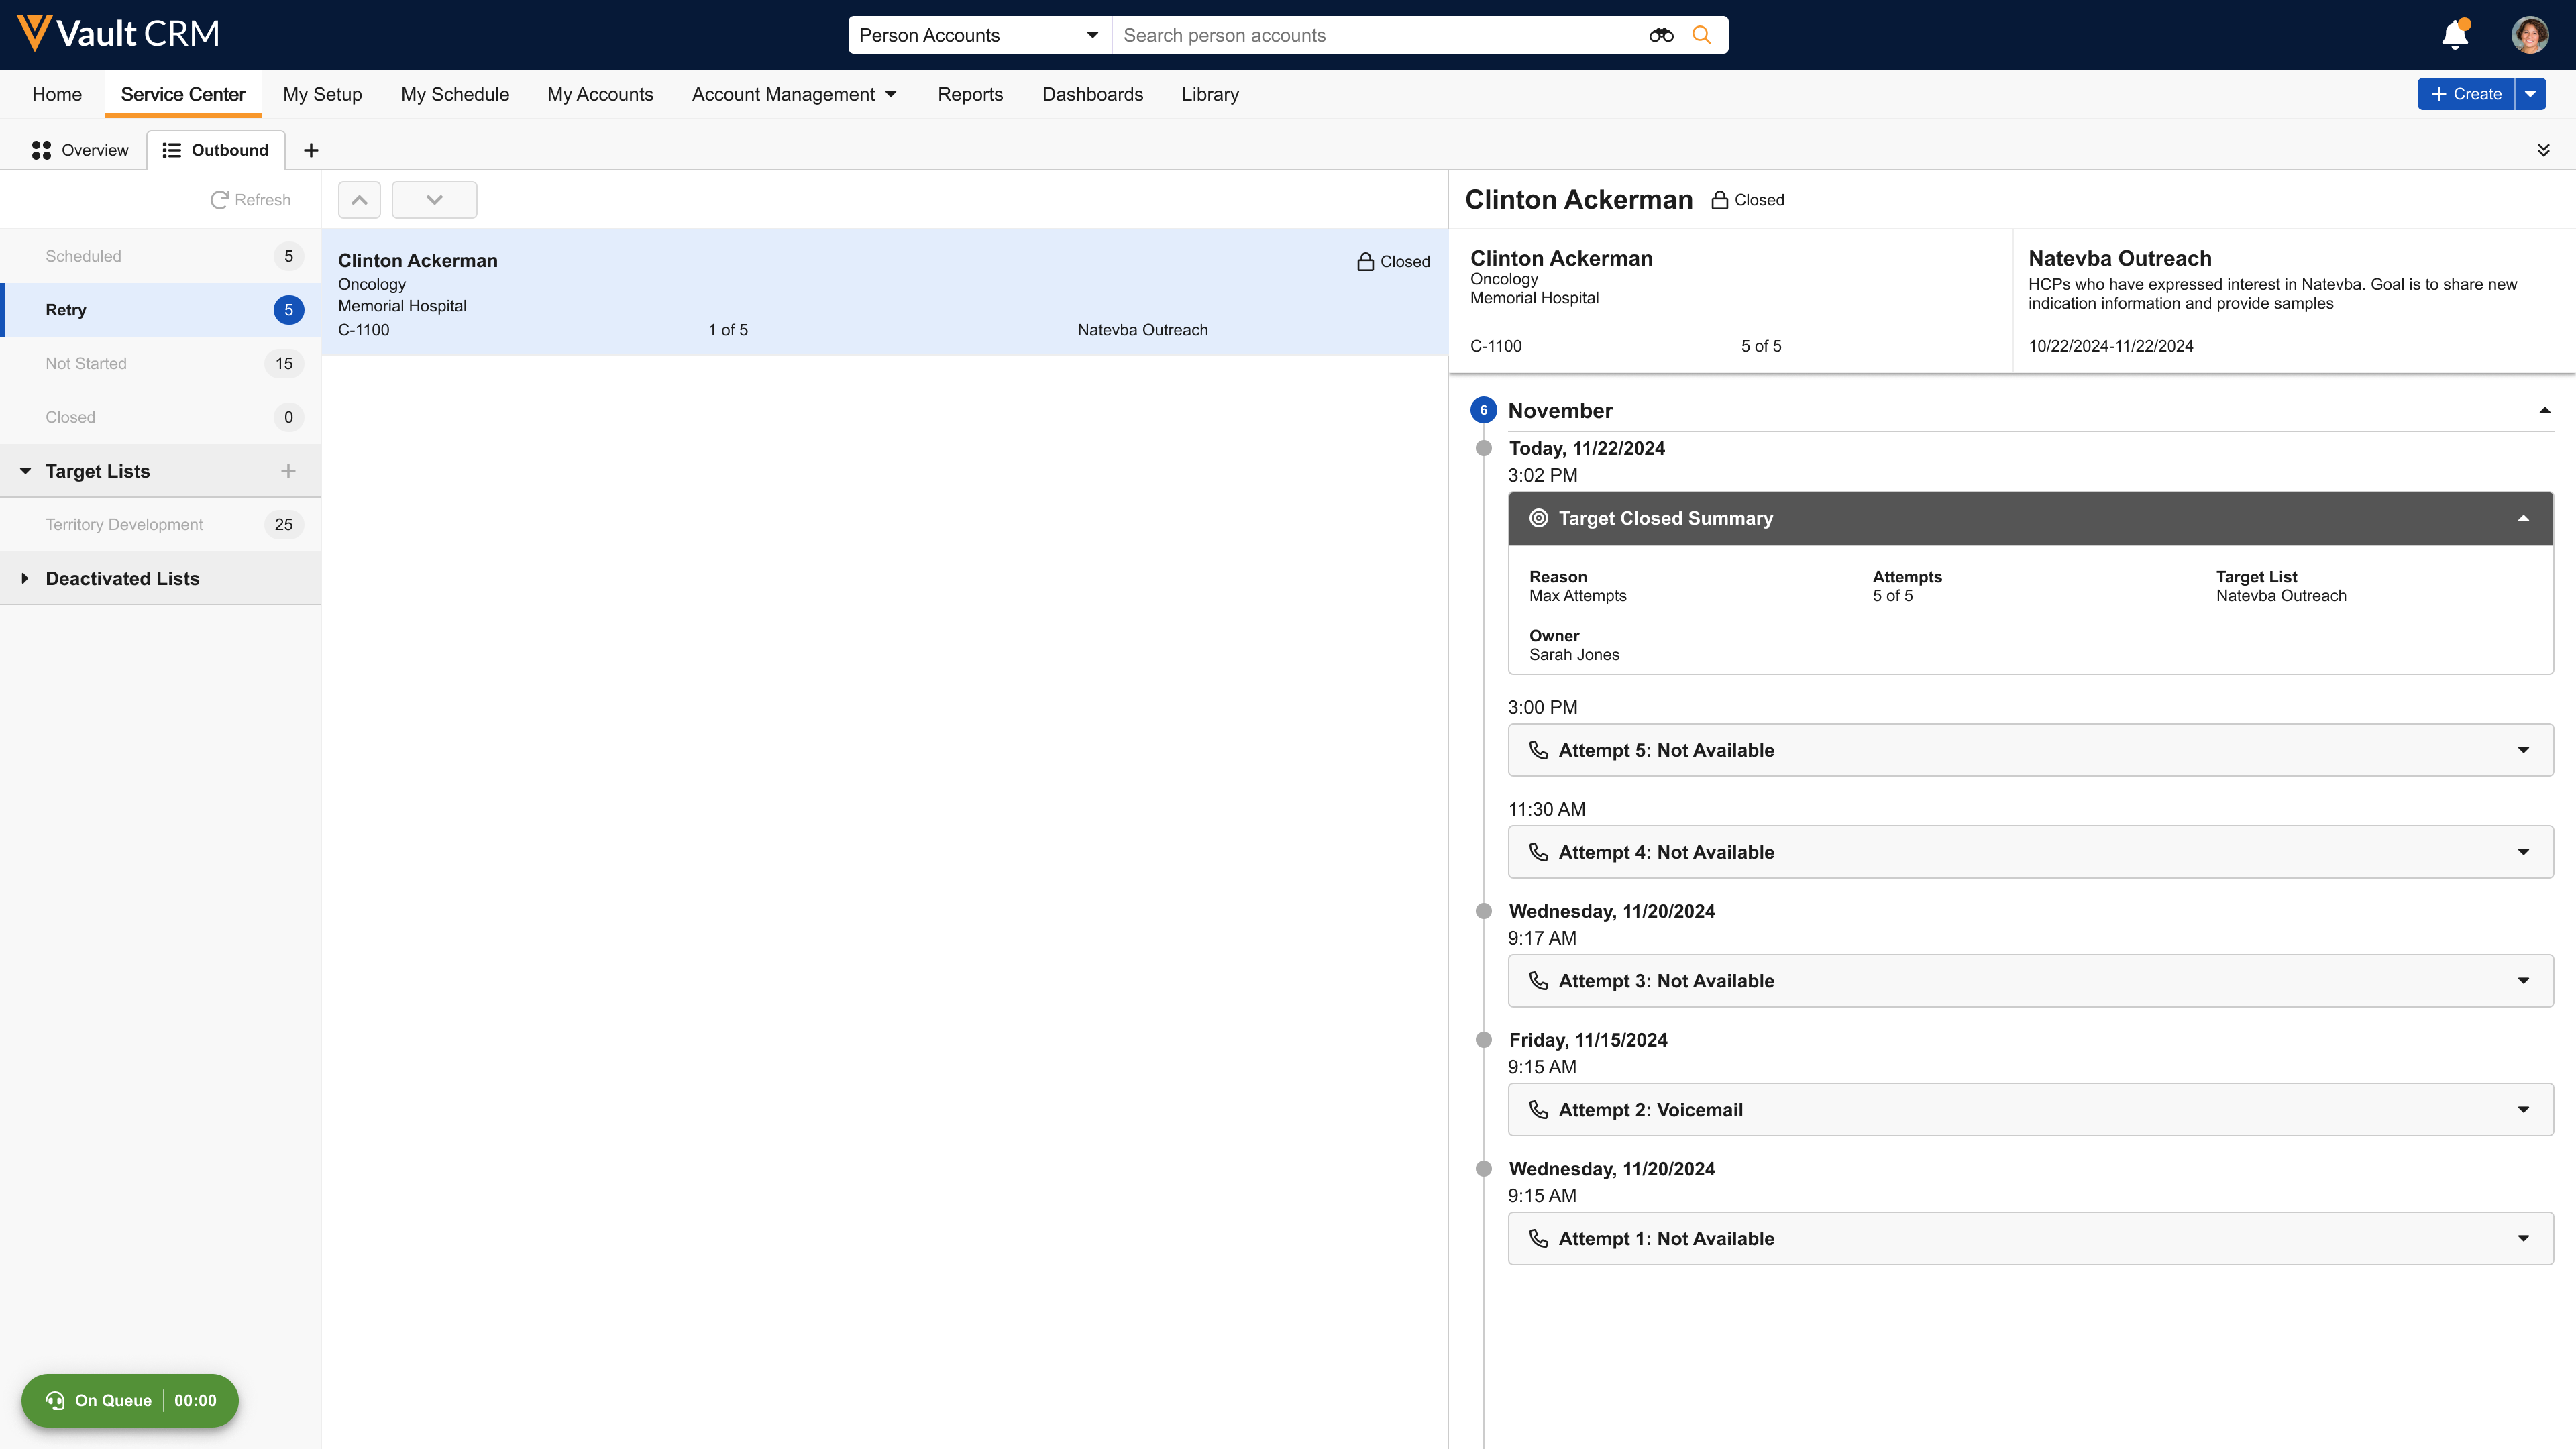
Task: Click the binoculars advanced search icon
Action: (1661, 35)
